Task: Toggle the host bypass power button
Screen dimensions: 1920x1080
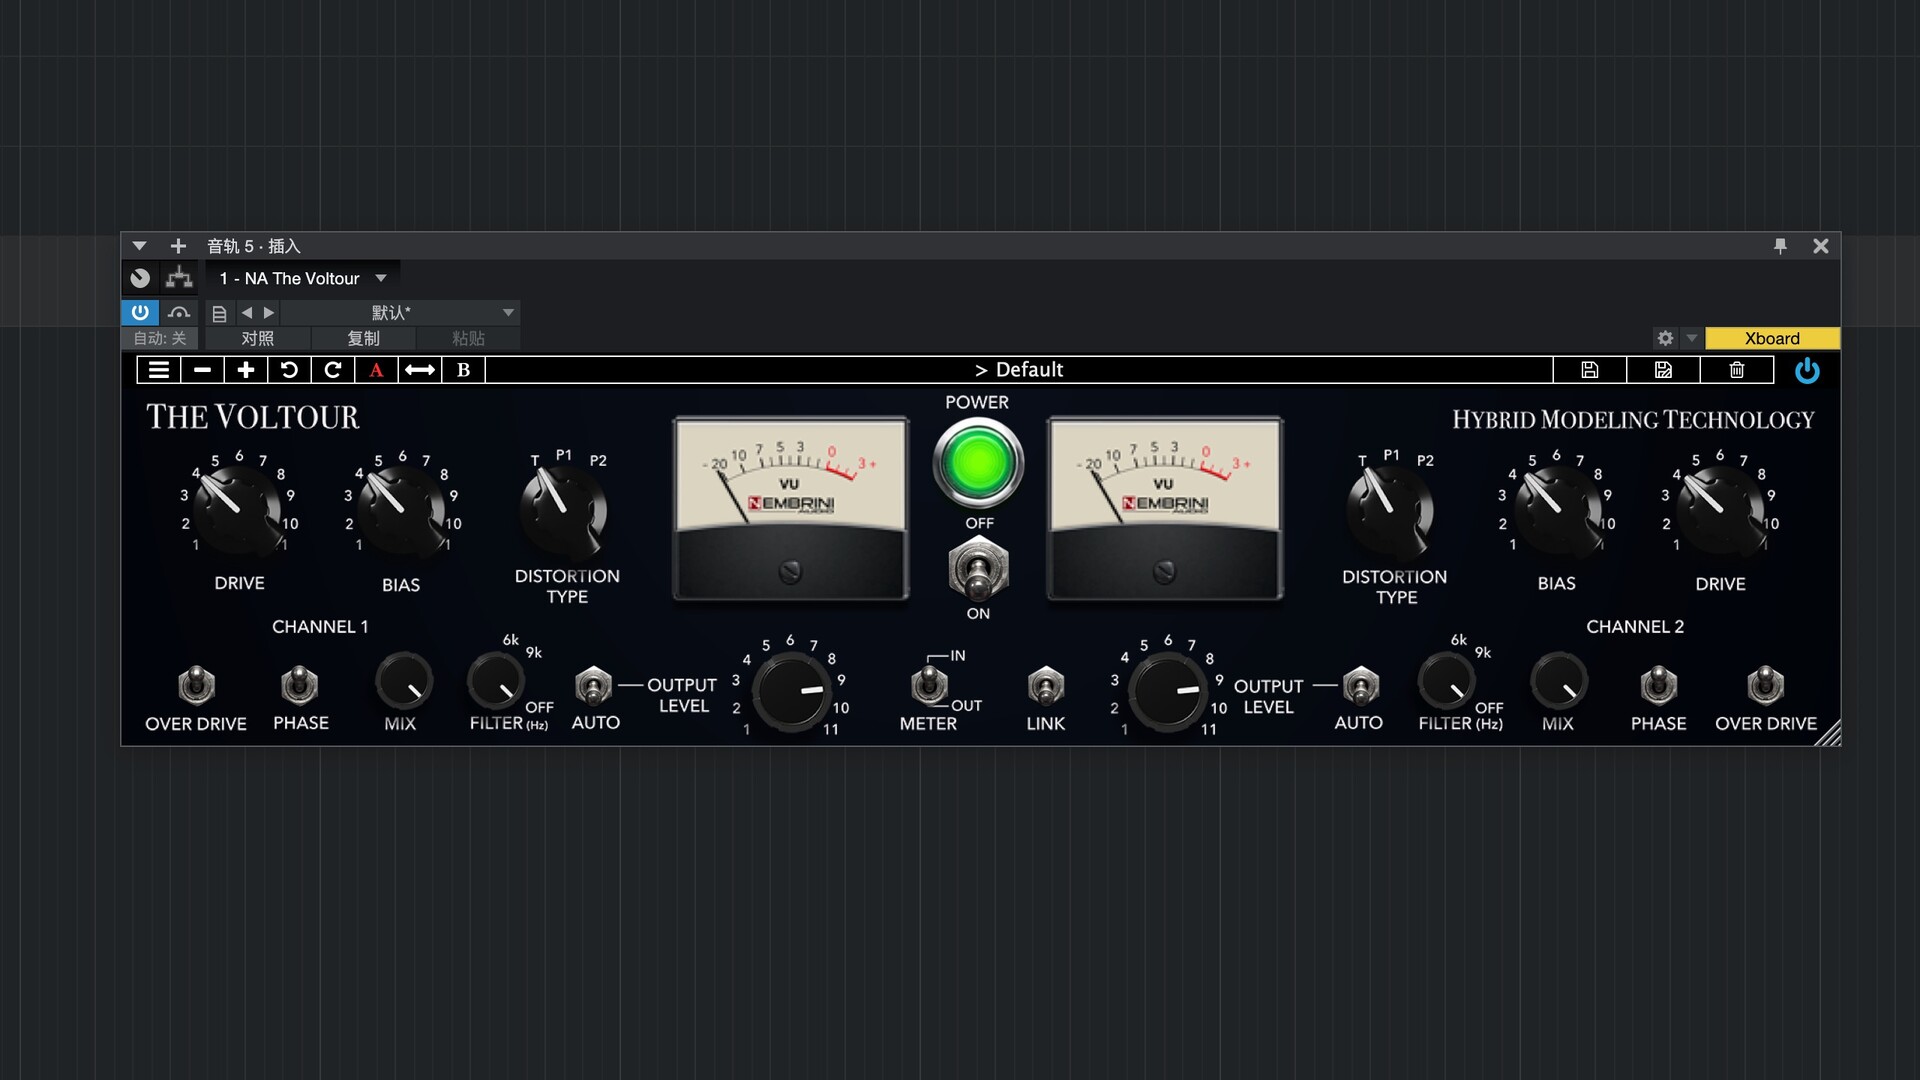Action: point(140,312)
